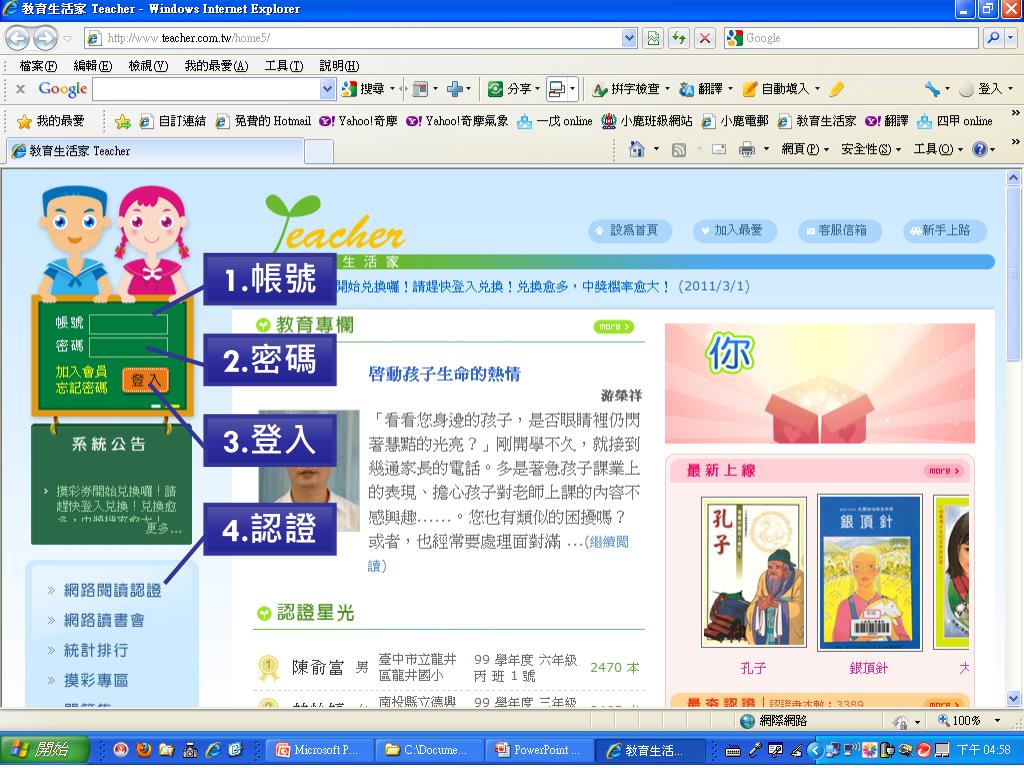Click 孔子 book cover thumbnail

click(754, 572)
